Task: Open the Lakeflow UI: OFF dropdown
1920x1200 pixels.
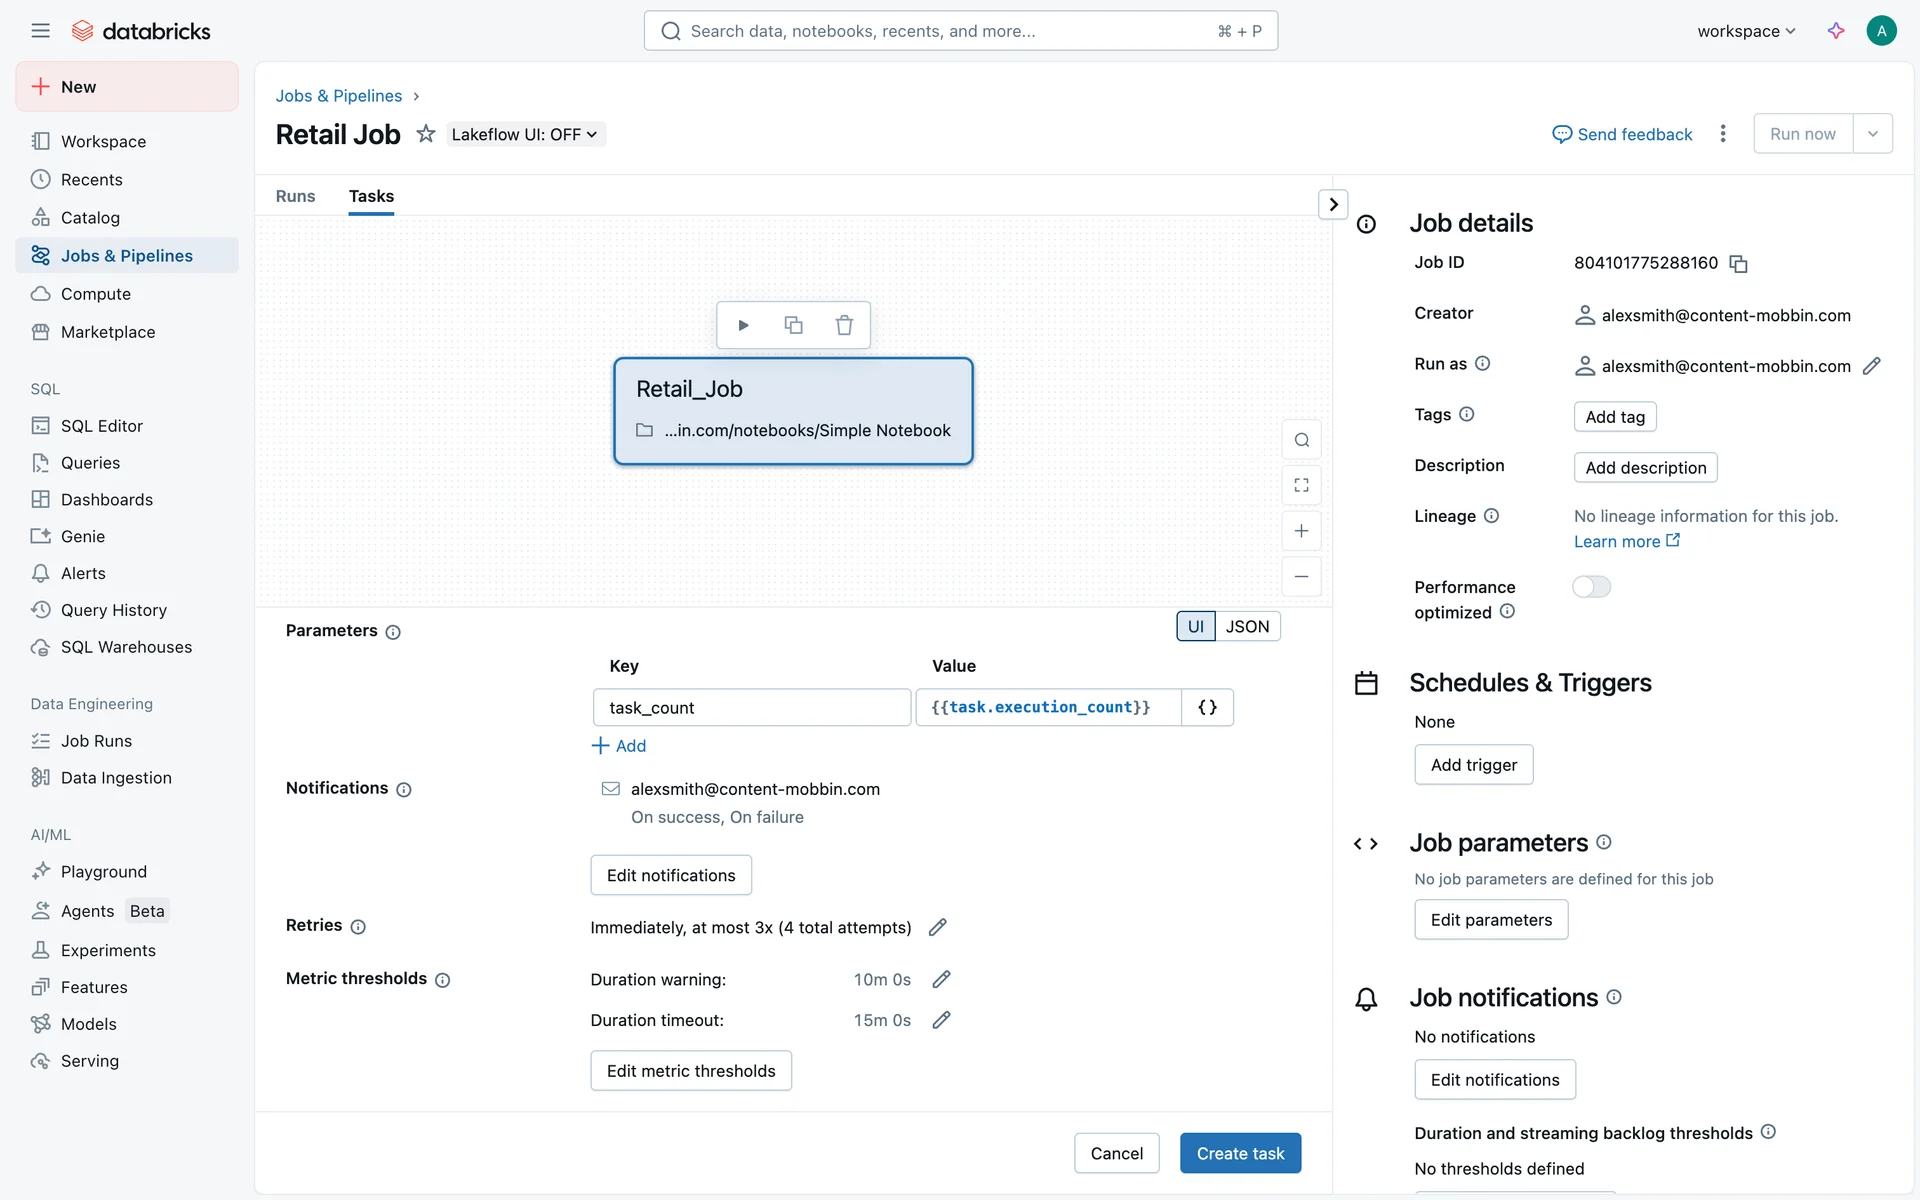Action: click(x=524, y=134)
